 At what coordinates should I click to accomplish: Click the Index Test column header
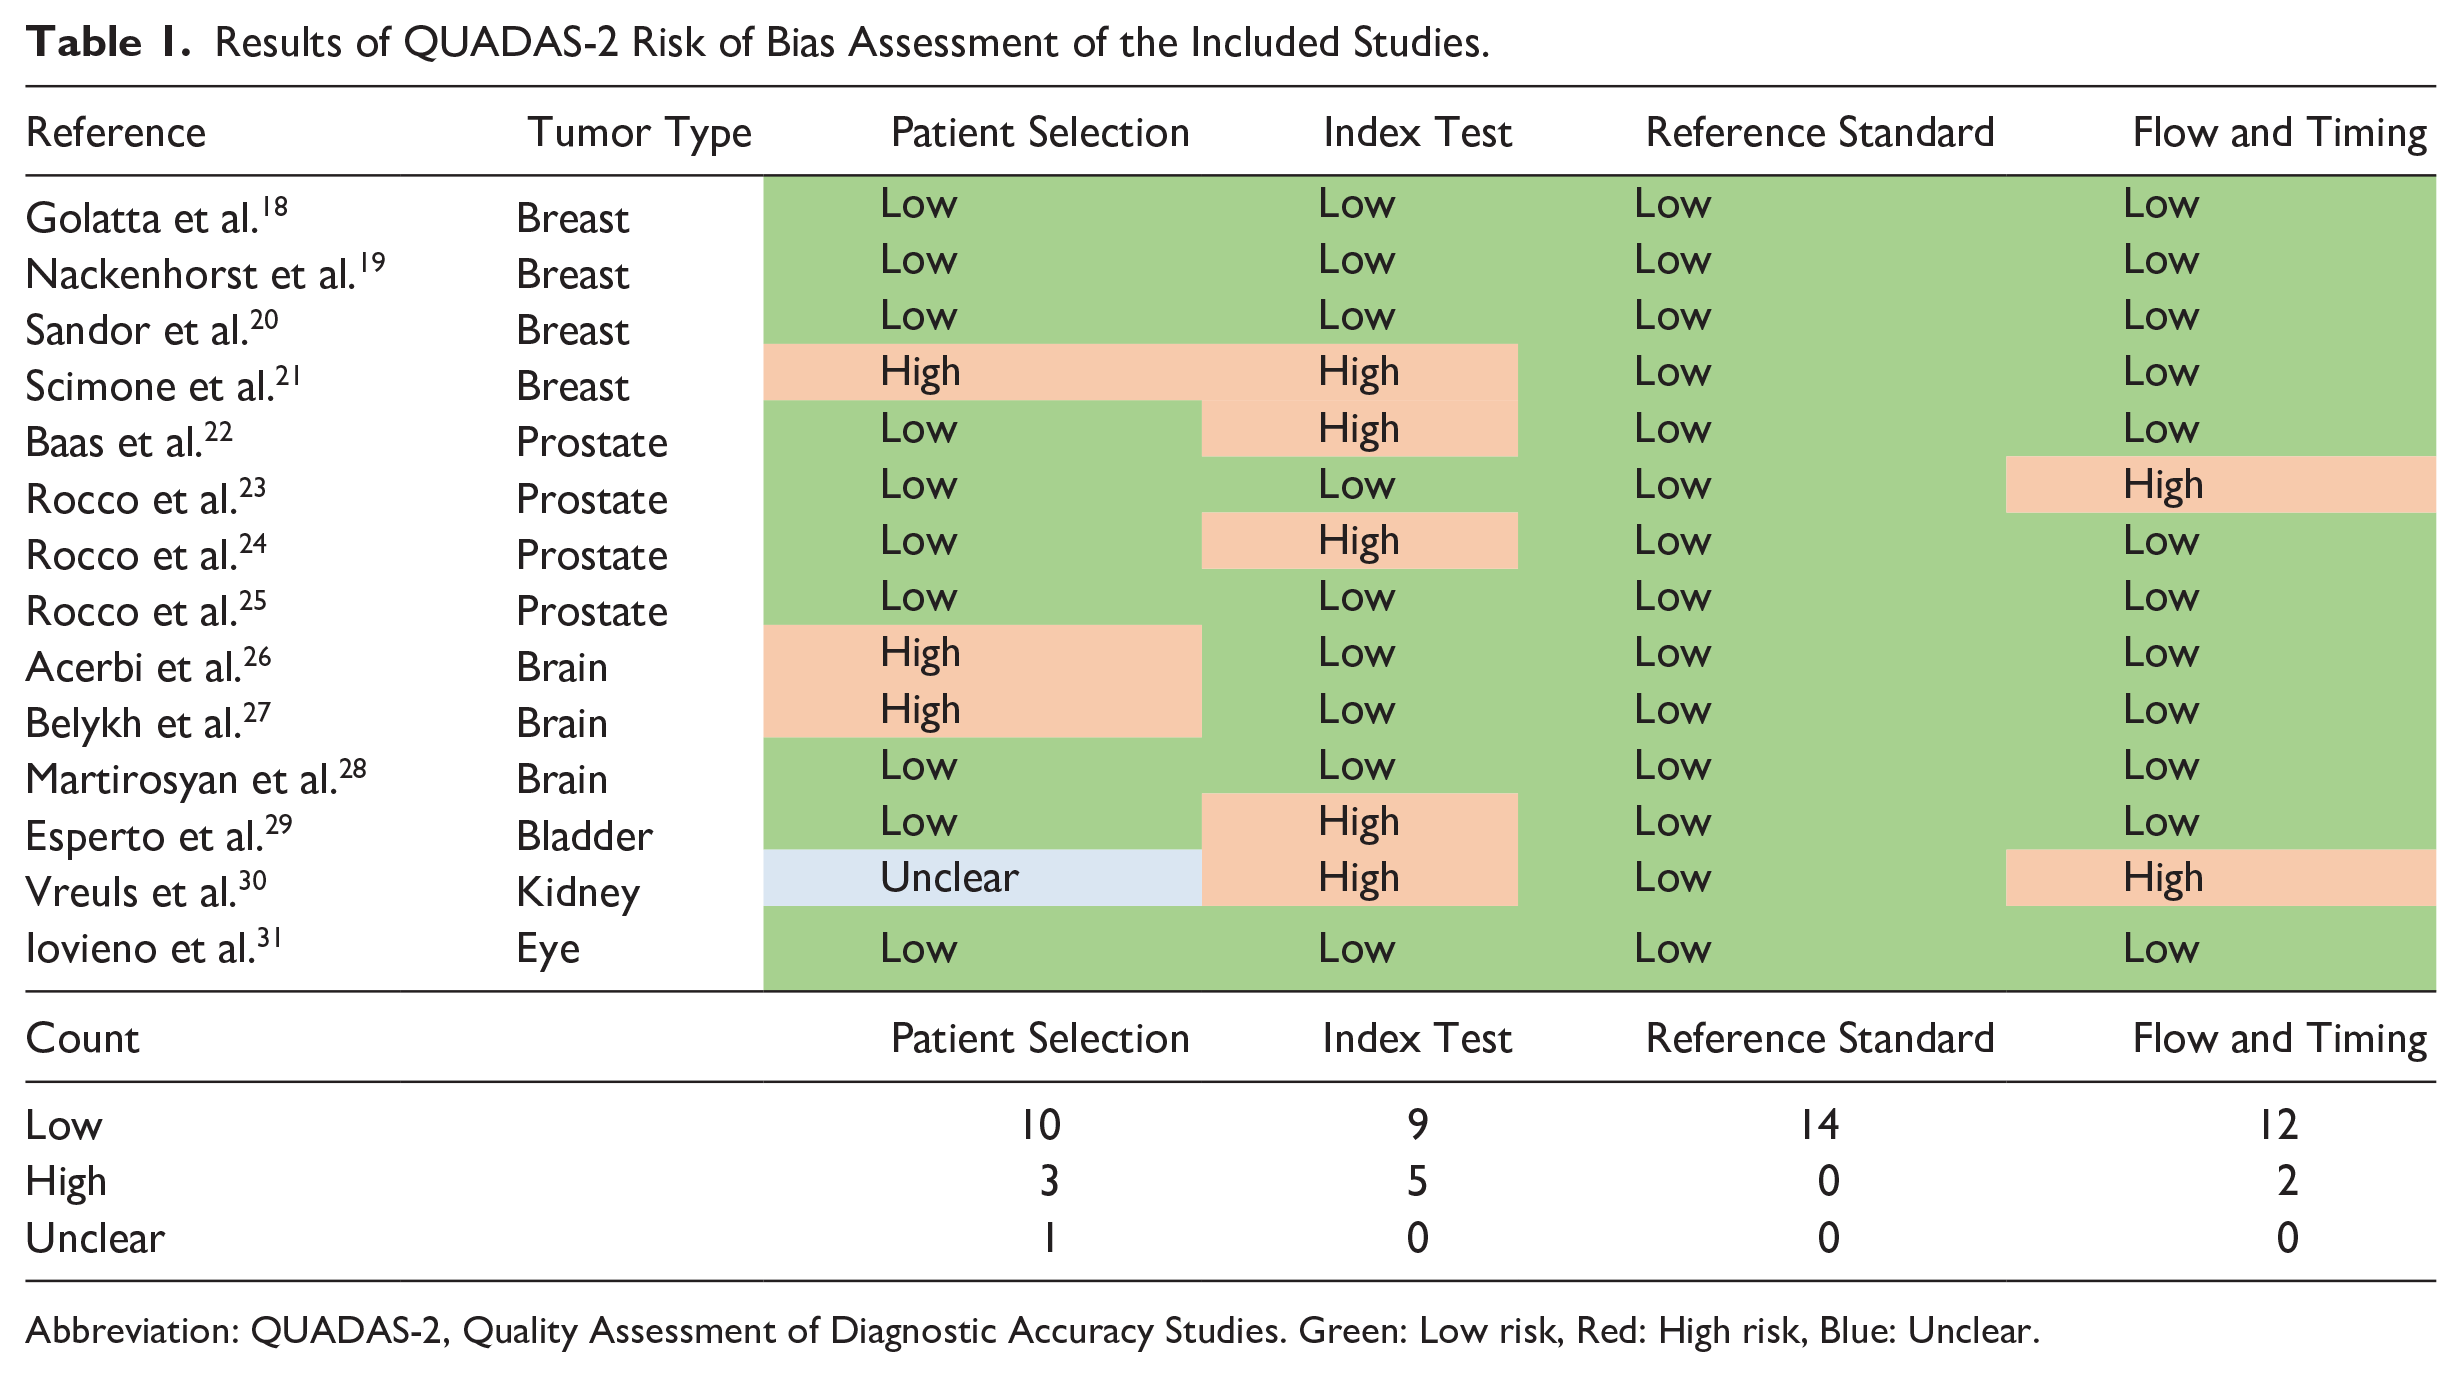point(1417,133)
